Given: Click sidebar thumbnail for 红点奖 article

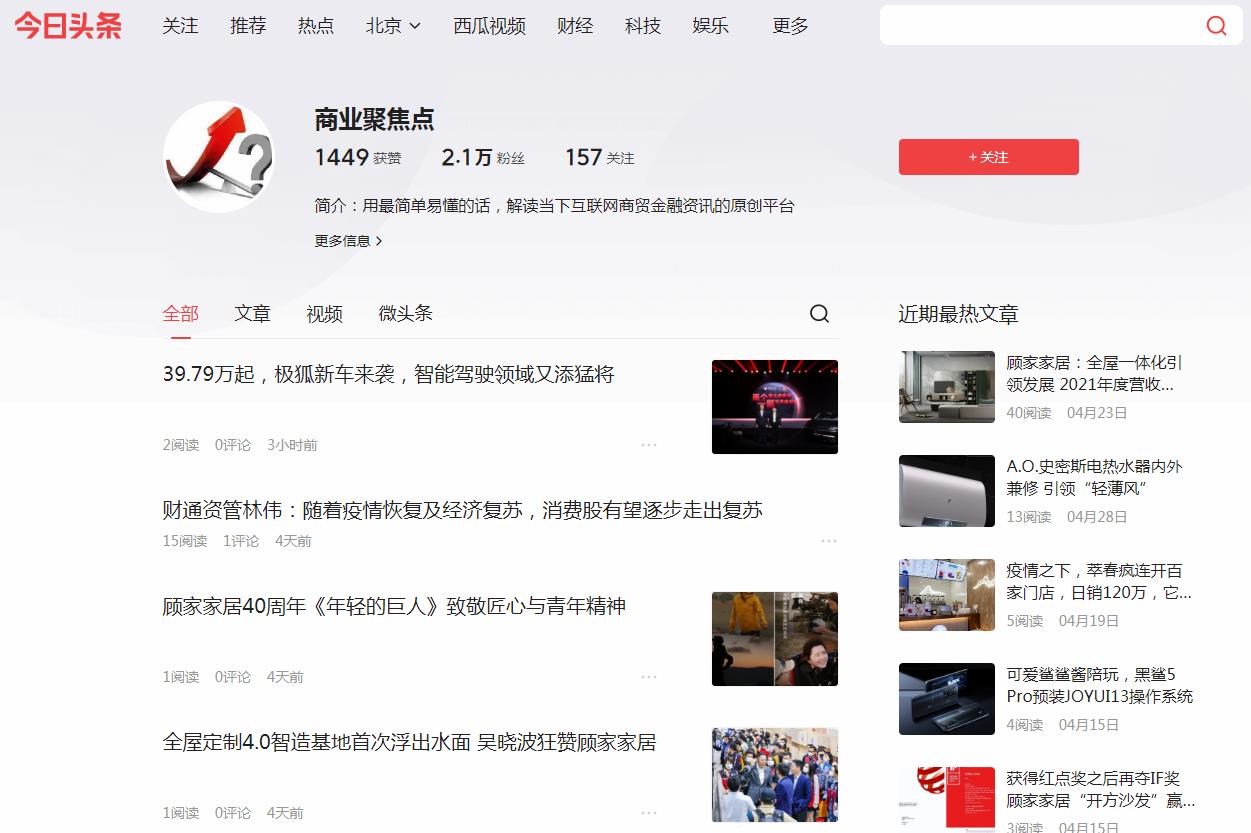Looking at the screenshot, I should [x=947, y=800].
